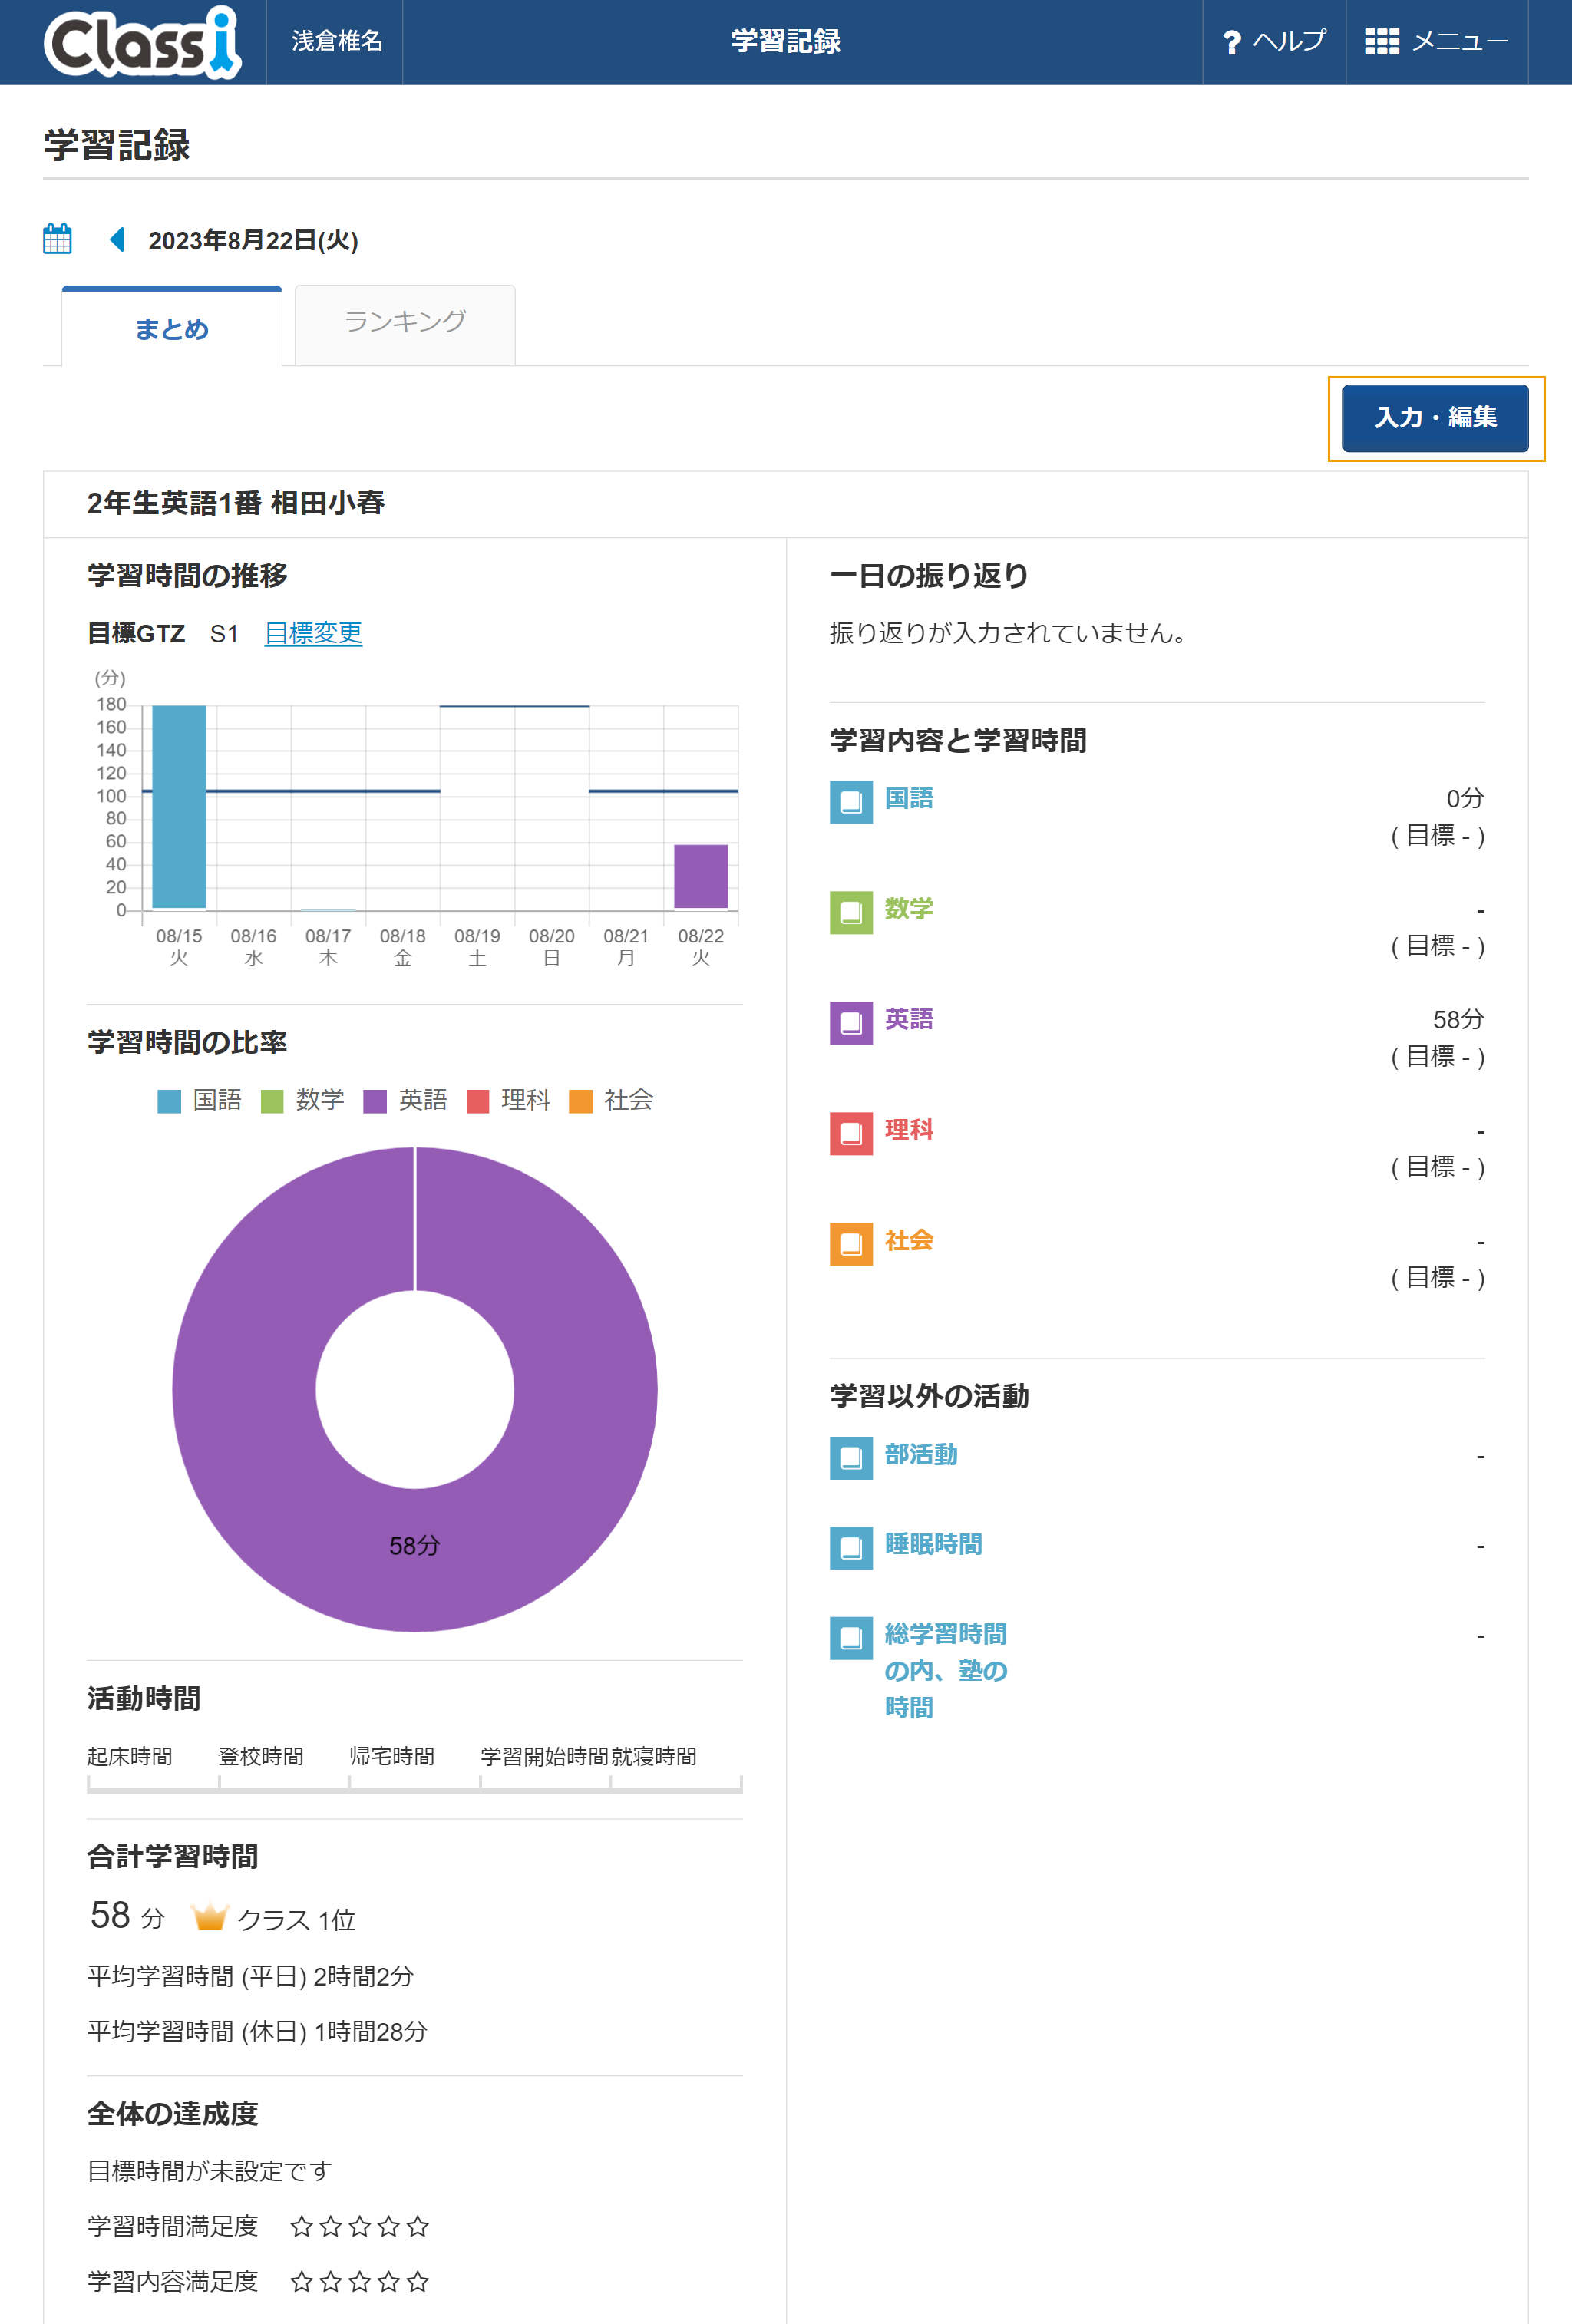Click the 08/15 bar in study chart

[179, 807]
